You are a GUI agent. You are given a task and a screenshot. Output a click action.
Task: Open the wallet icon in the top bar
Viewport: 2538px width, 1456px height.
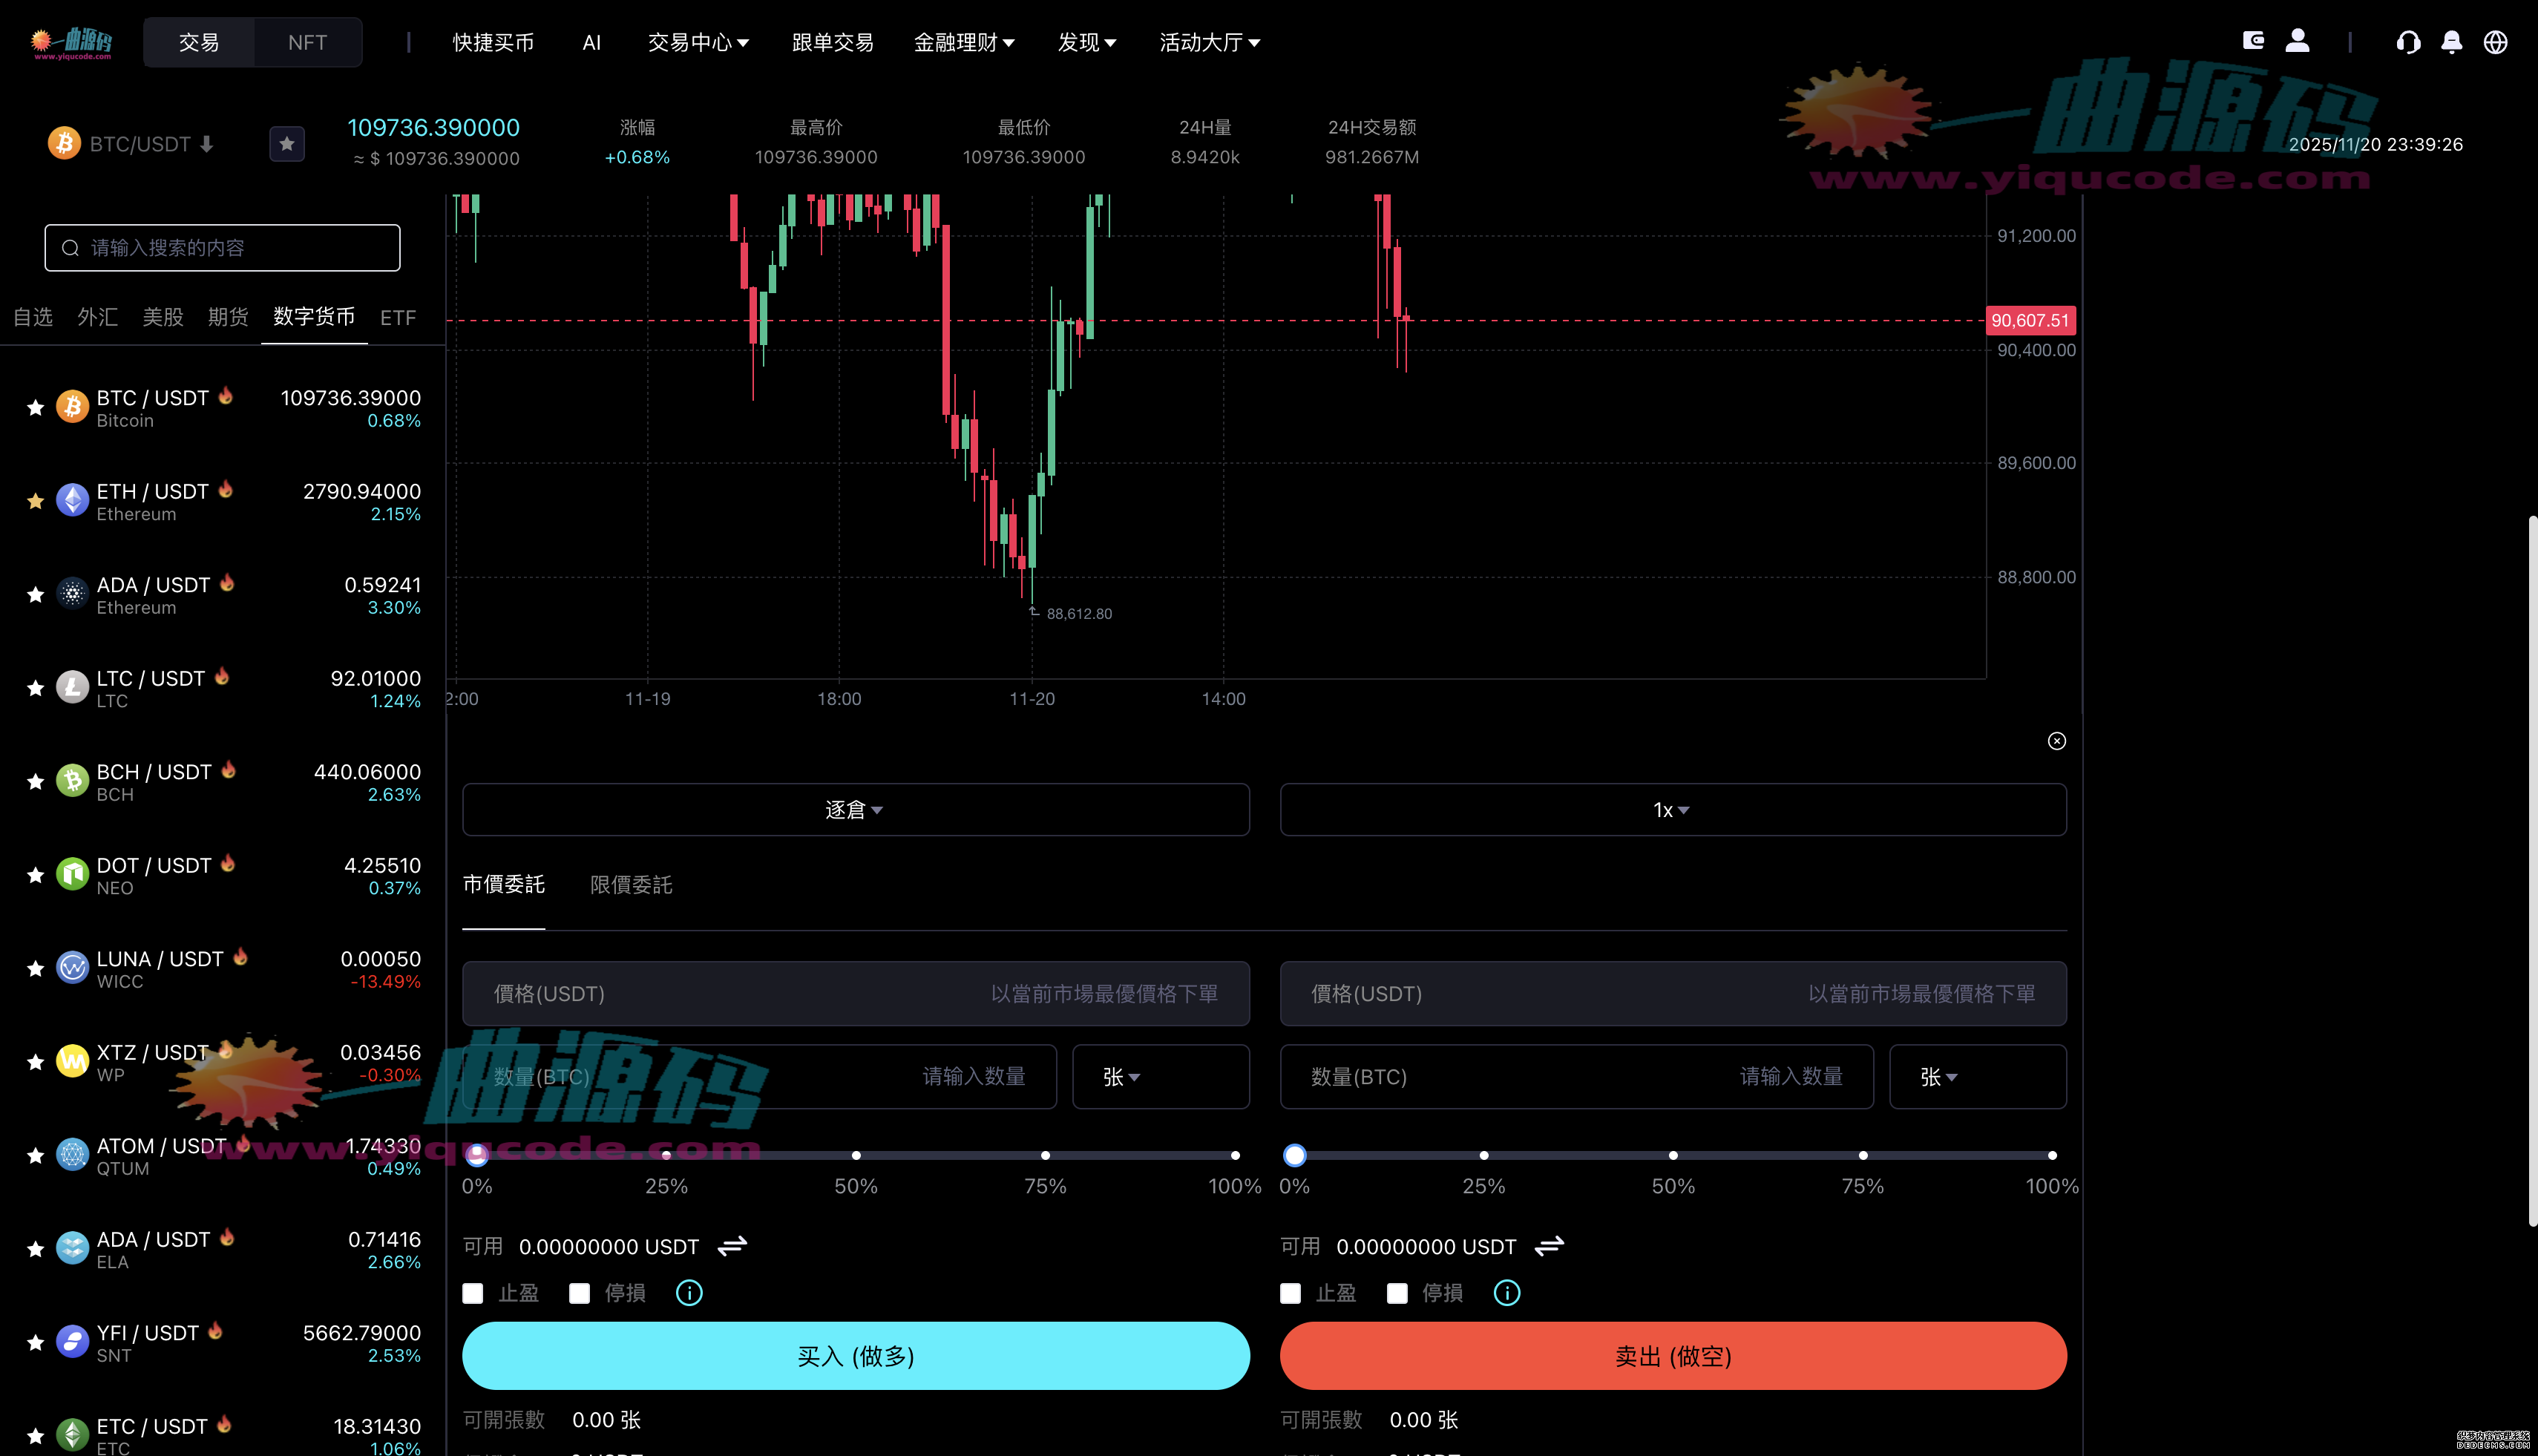[x=2253, y=40]
